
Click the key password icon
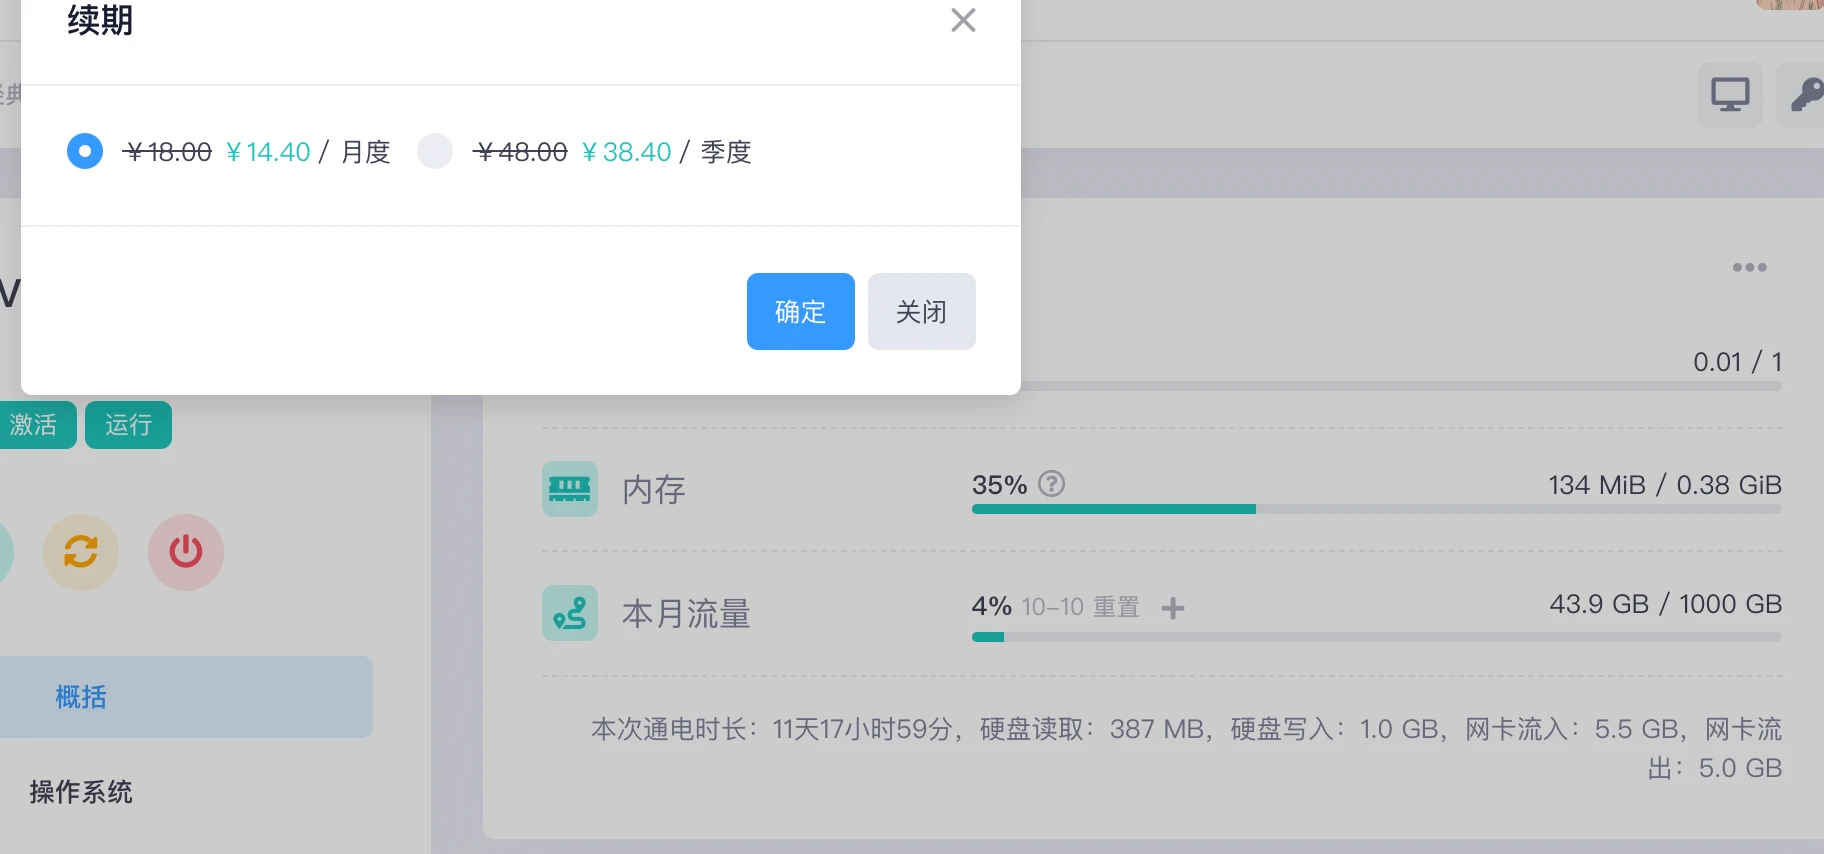[1806, 95]
